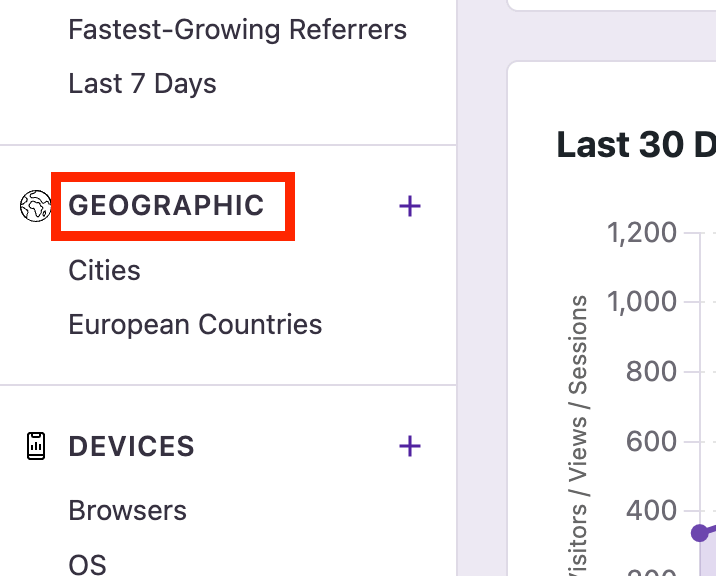
Task: Open the OS report
Action: tap(87, 564)
